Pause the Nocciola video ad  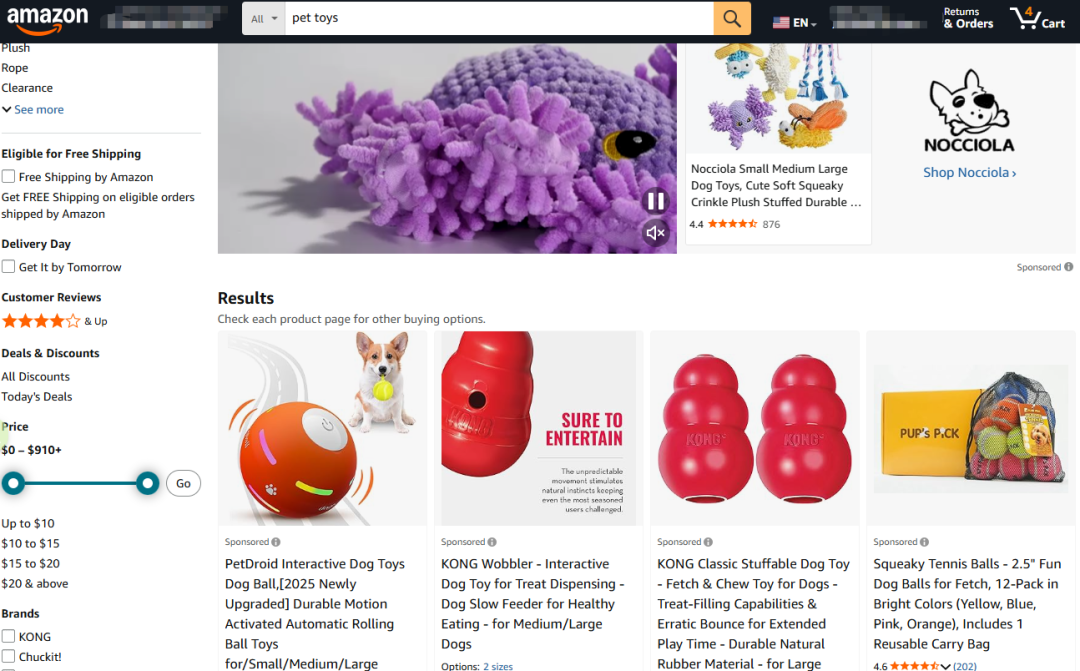click(x=655, y=200)
